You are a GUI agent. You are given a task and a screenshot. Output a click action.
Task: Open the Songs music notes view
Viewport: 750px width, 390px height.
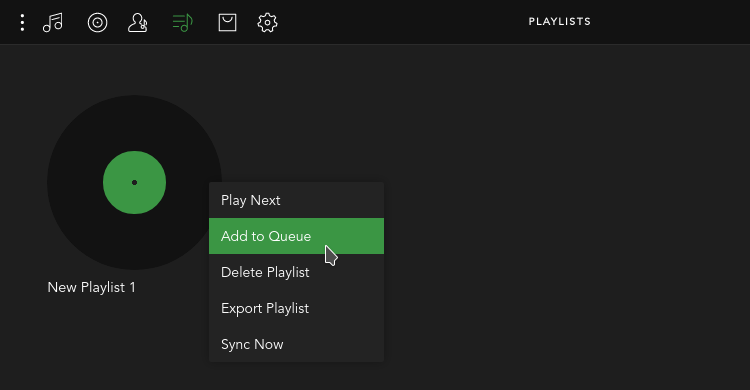point(53,22)
